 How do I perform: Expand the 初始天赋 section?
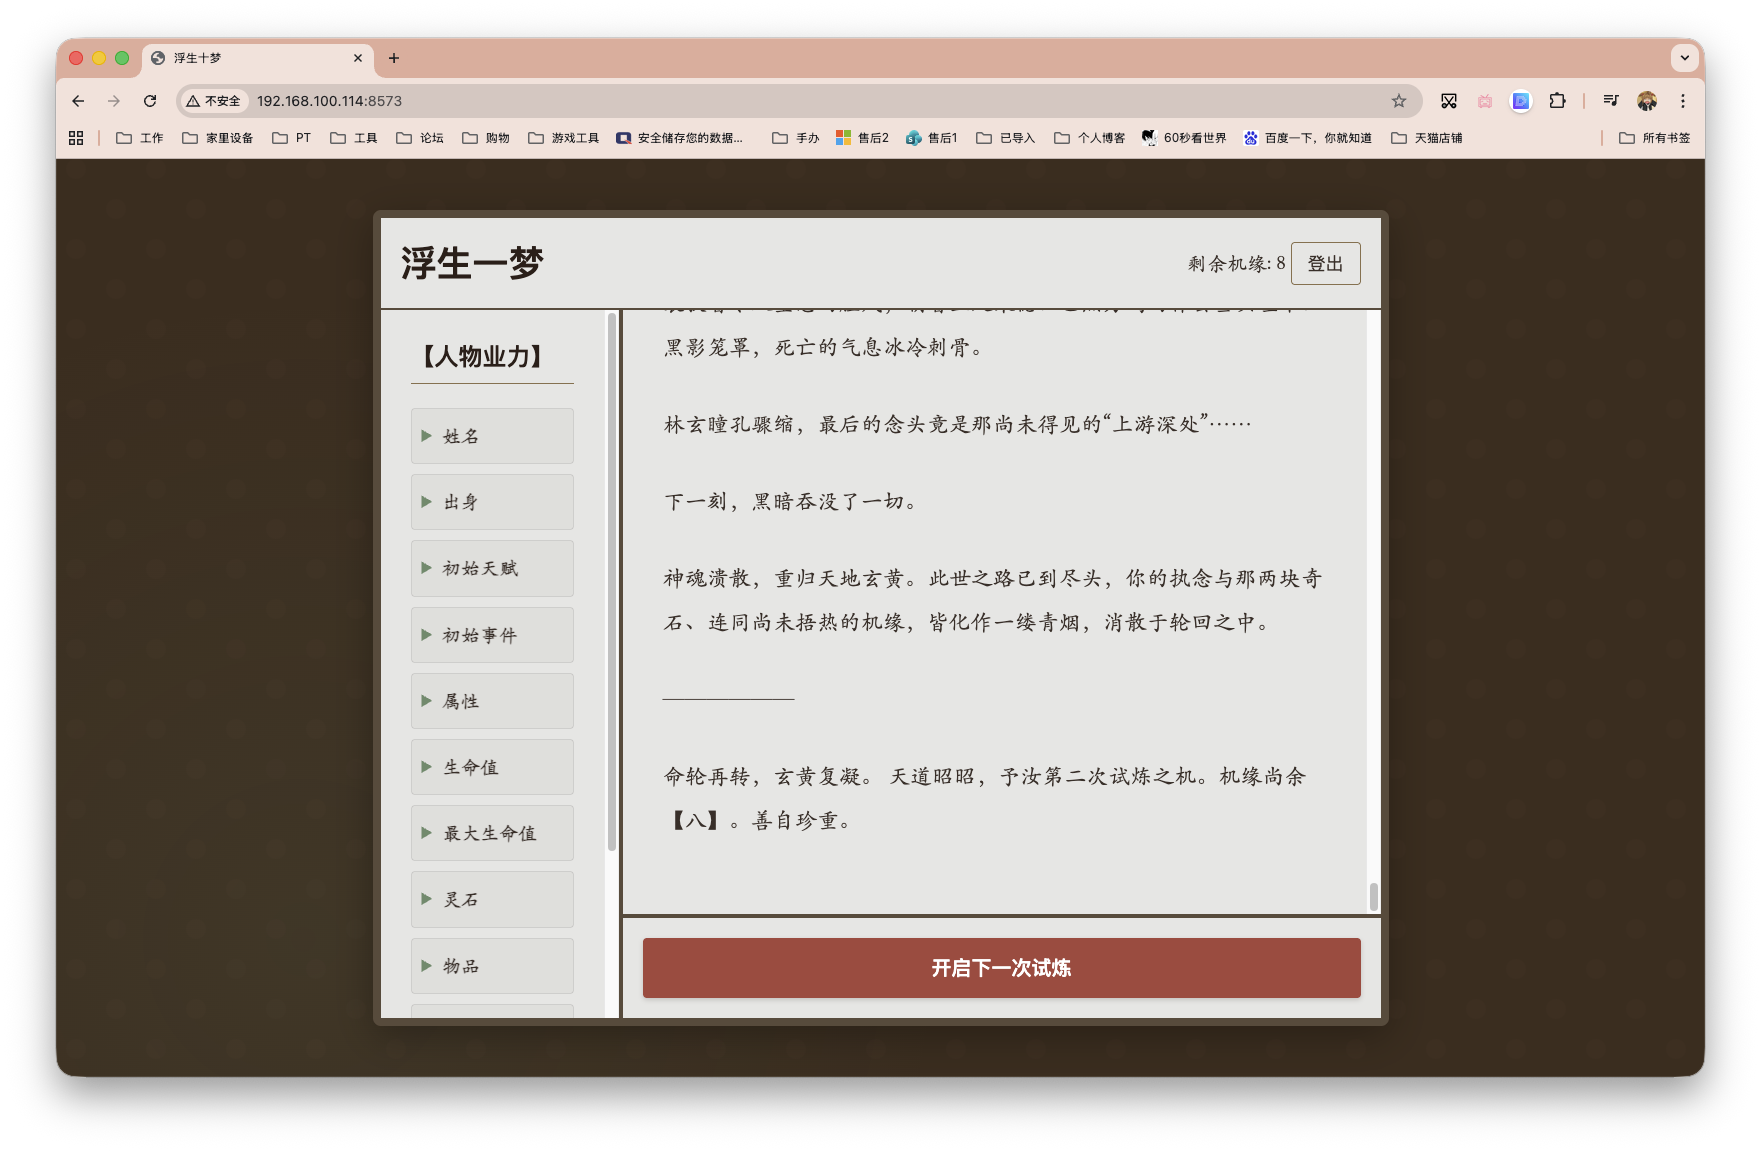491,568
